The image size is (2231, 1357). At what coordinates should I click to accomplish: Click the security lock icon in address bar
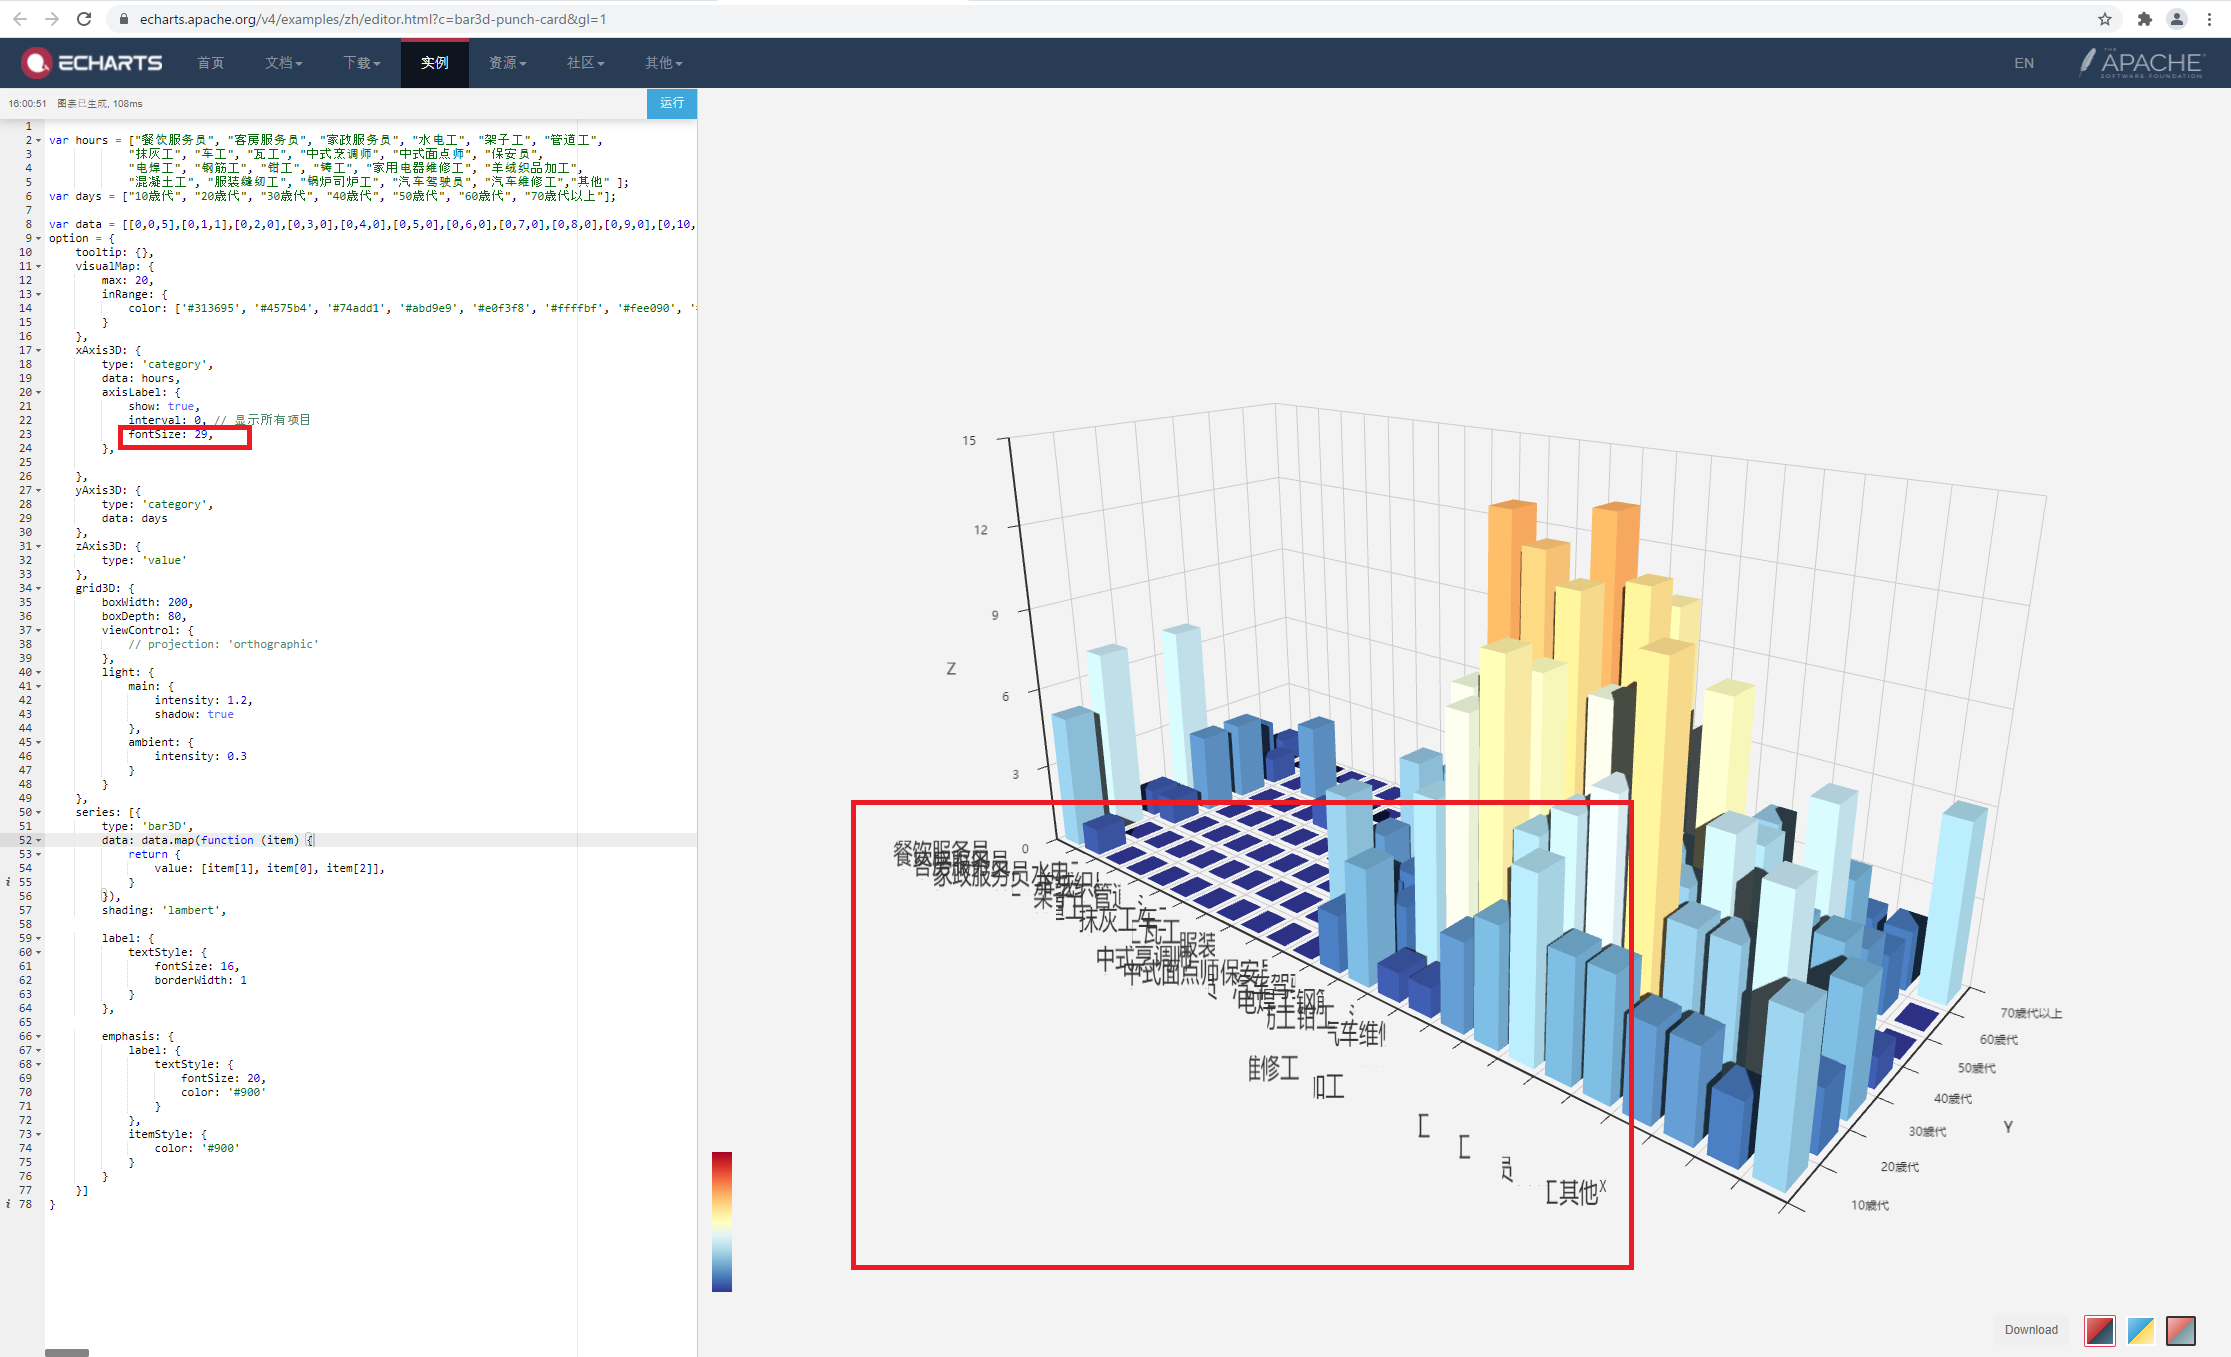point(122,19)
